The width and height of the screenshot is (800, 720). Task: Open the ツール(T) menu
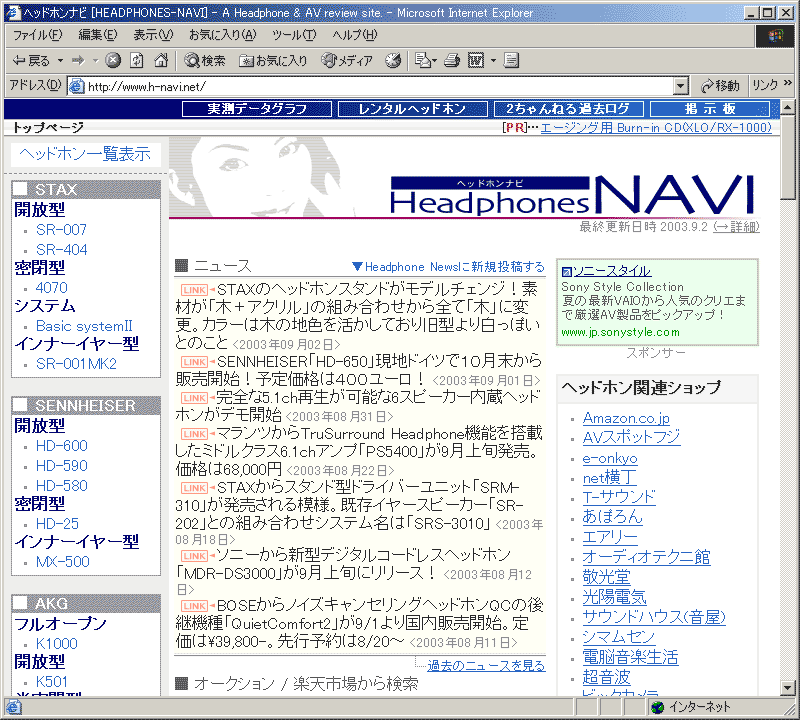pyautogui.click(x=294, y=35)
